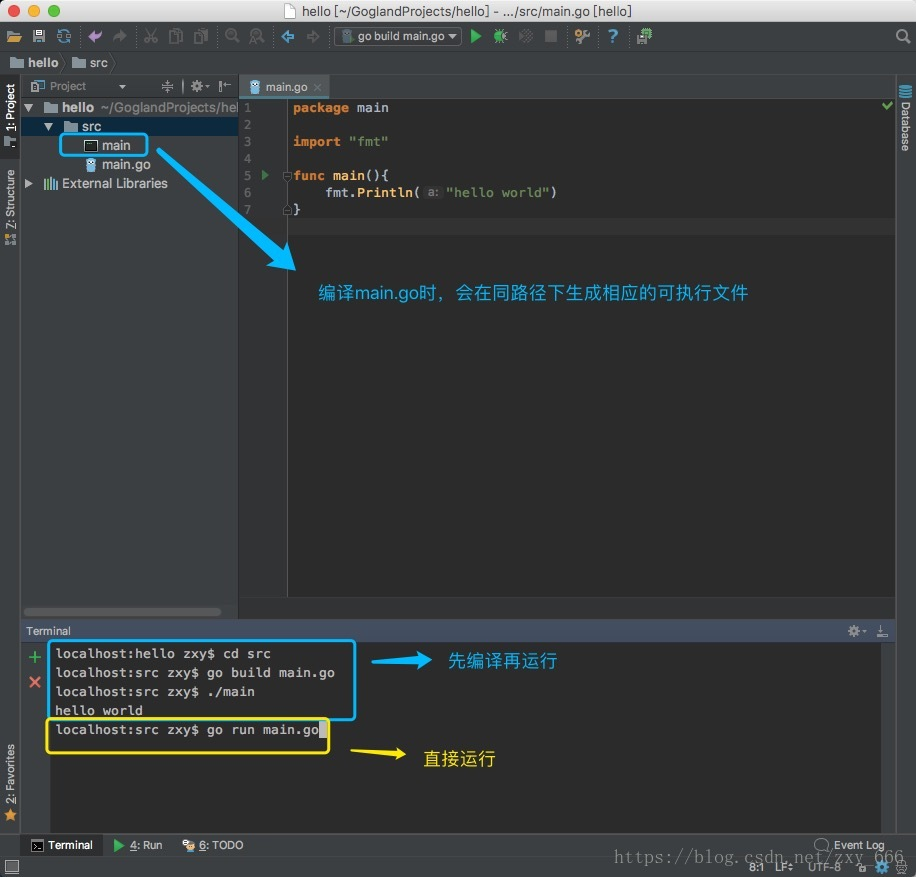The image size is (916, 877).
Task: Open Settings via the wrench icon
Action: coord(582,36)
